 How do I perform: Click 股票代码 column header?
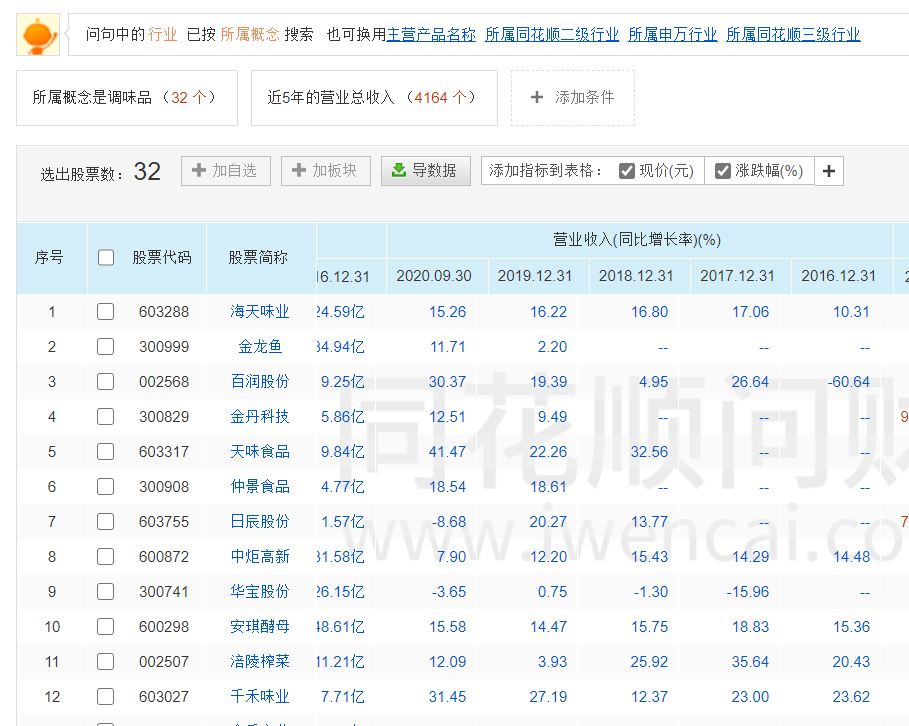[x=162, y=257]
